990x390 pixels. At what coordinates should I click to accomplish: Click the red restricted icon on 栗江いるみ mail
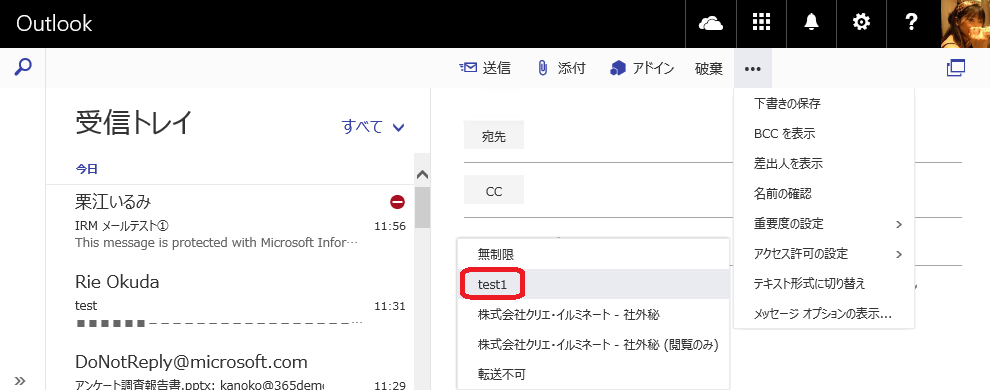(398, 202)
